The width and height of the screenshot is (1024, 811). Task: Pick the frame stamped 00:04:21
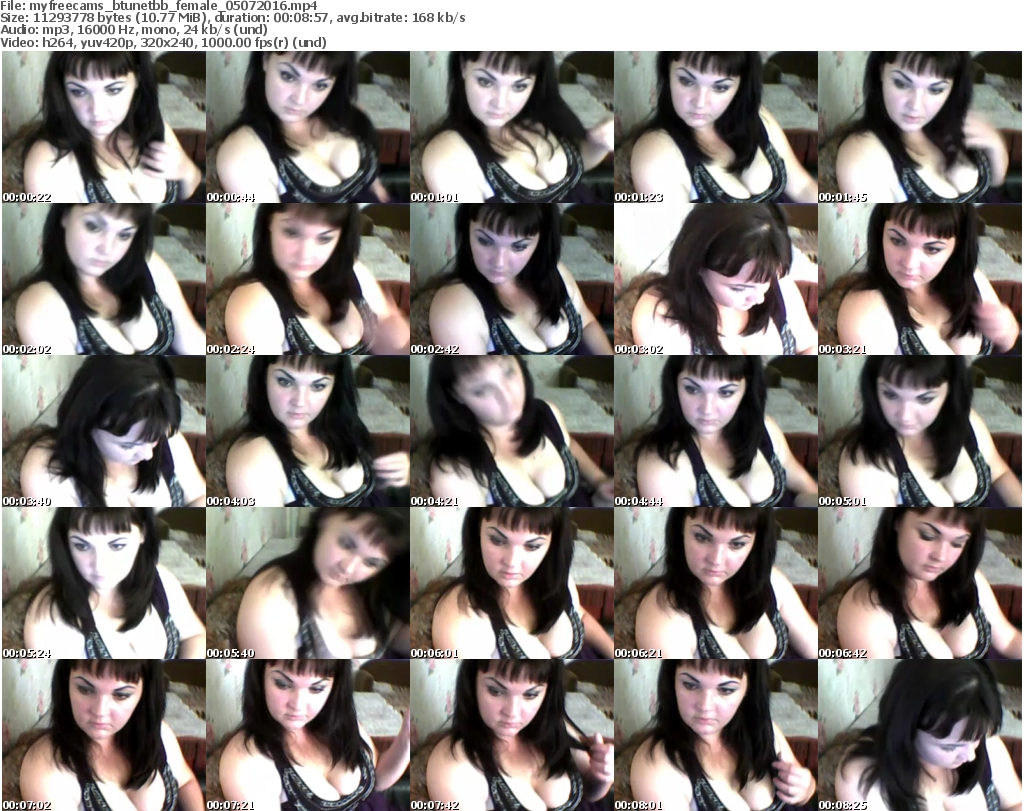pyautogui.click(x=511, y=431)
